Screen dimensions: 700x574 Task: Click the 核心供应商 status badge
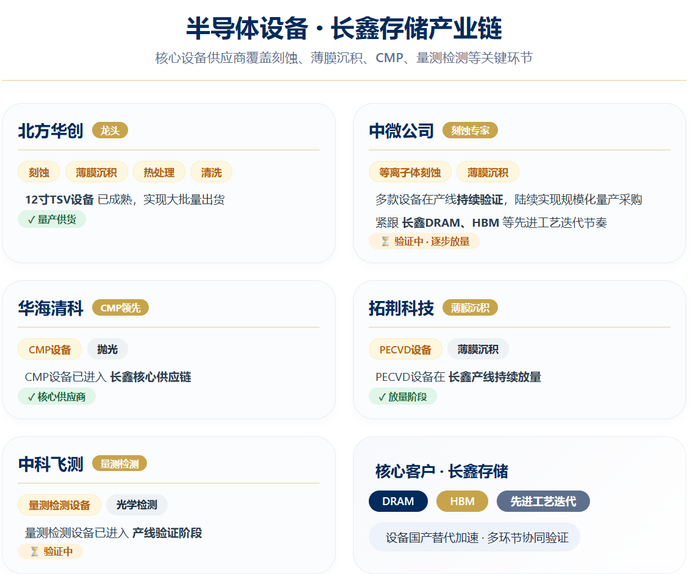point(57,396)
